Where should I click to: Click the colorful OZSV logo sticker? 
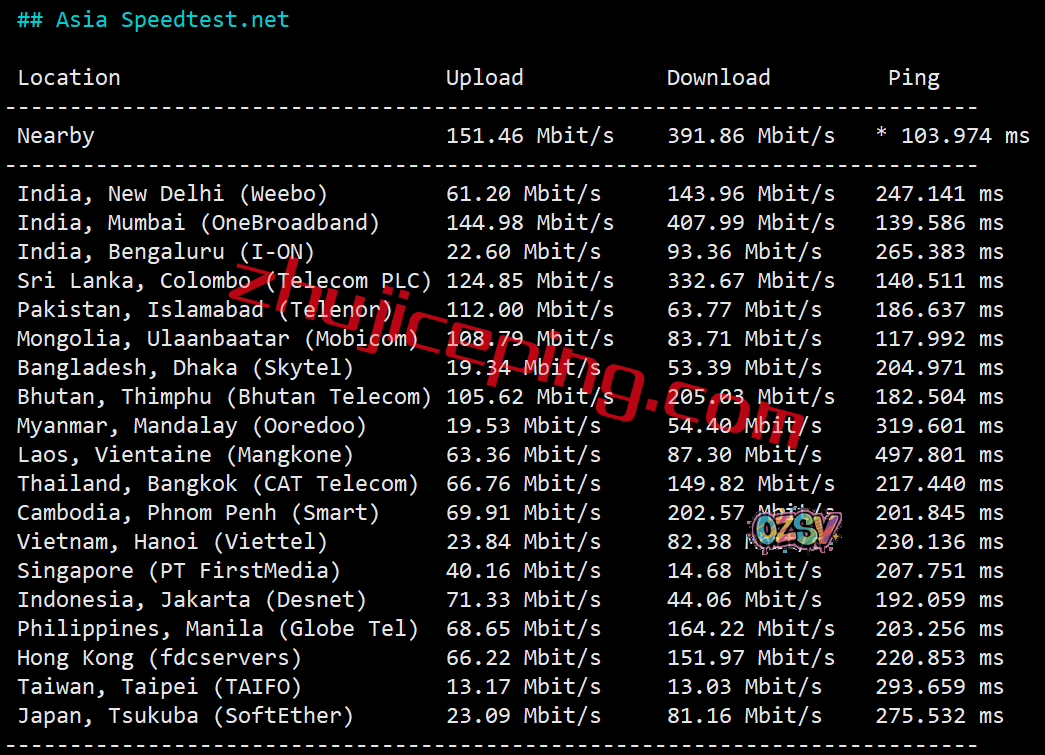click(797, 531)
